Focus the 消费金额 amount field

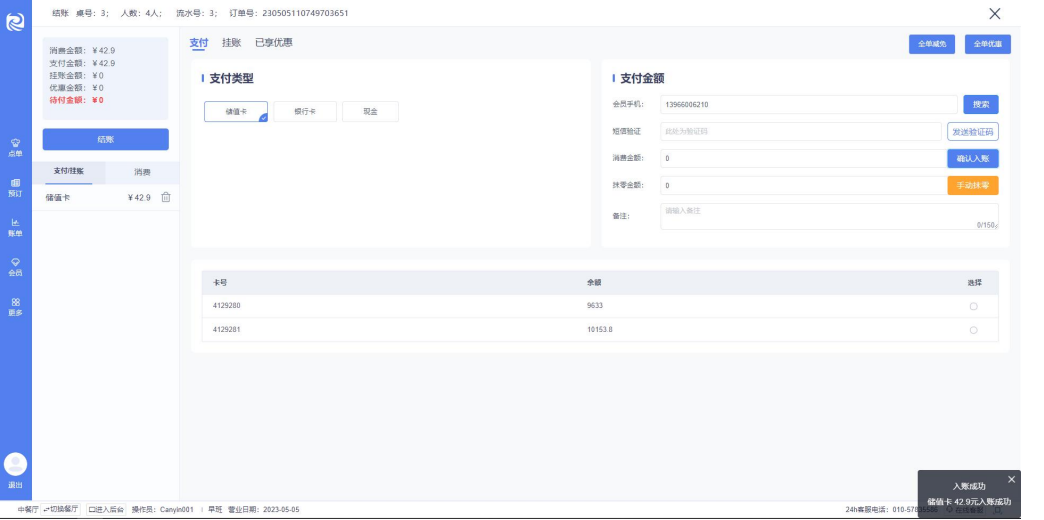tap(804, 158)
